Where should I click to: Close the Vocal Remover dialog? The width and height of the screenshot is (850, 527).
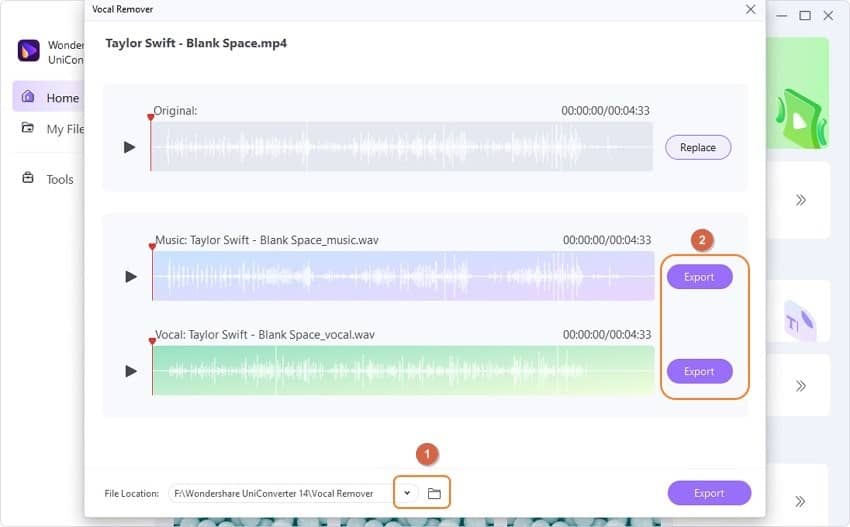point(750,9)
